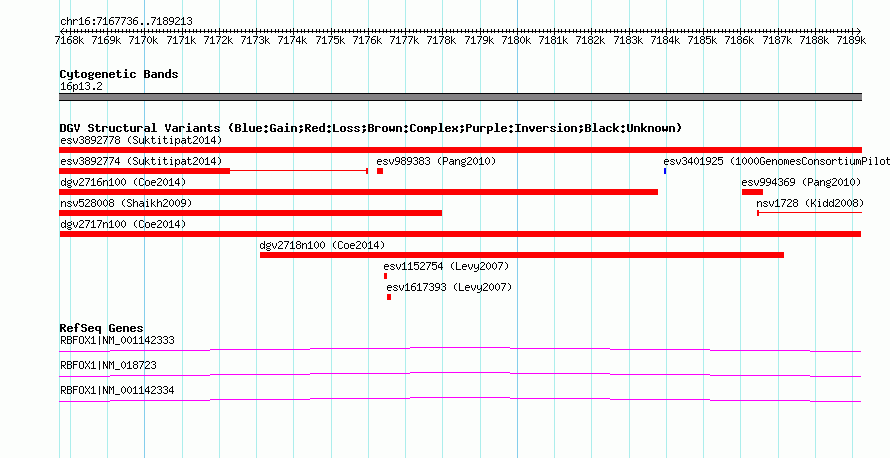Click the 7168k ruler tick label
Image resolution: width=890 pixels, height=458 pixels.
click(70, 40)
